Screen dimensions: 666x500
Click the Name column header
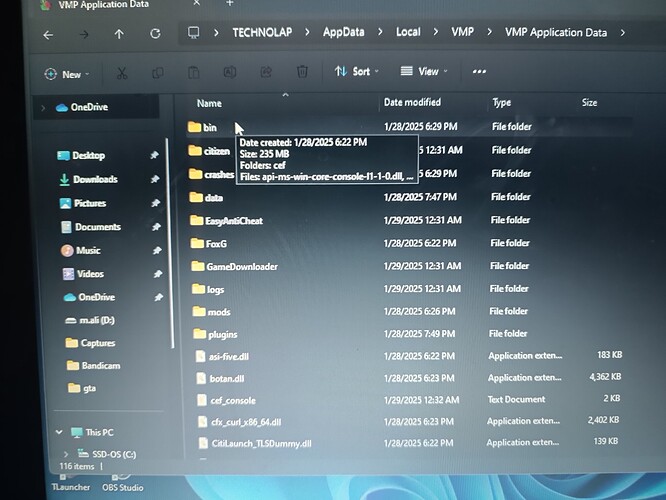pyautogui.click(x=209, y=103)
